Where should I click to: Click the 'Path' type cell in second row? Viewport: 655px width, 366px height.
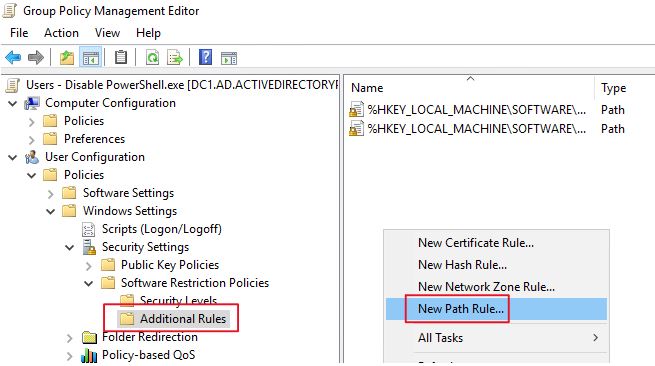click(x=613, y=129)
